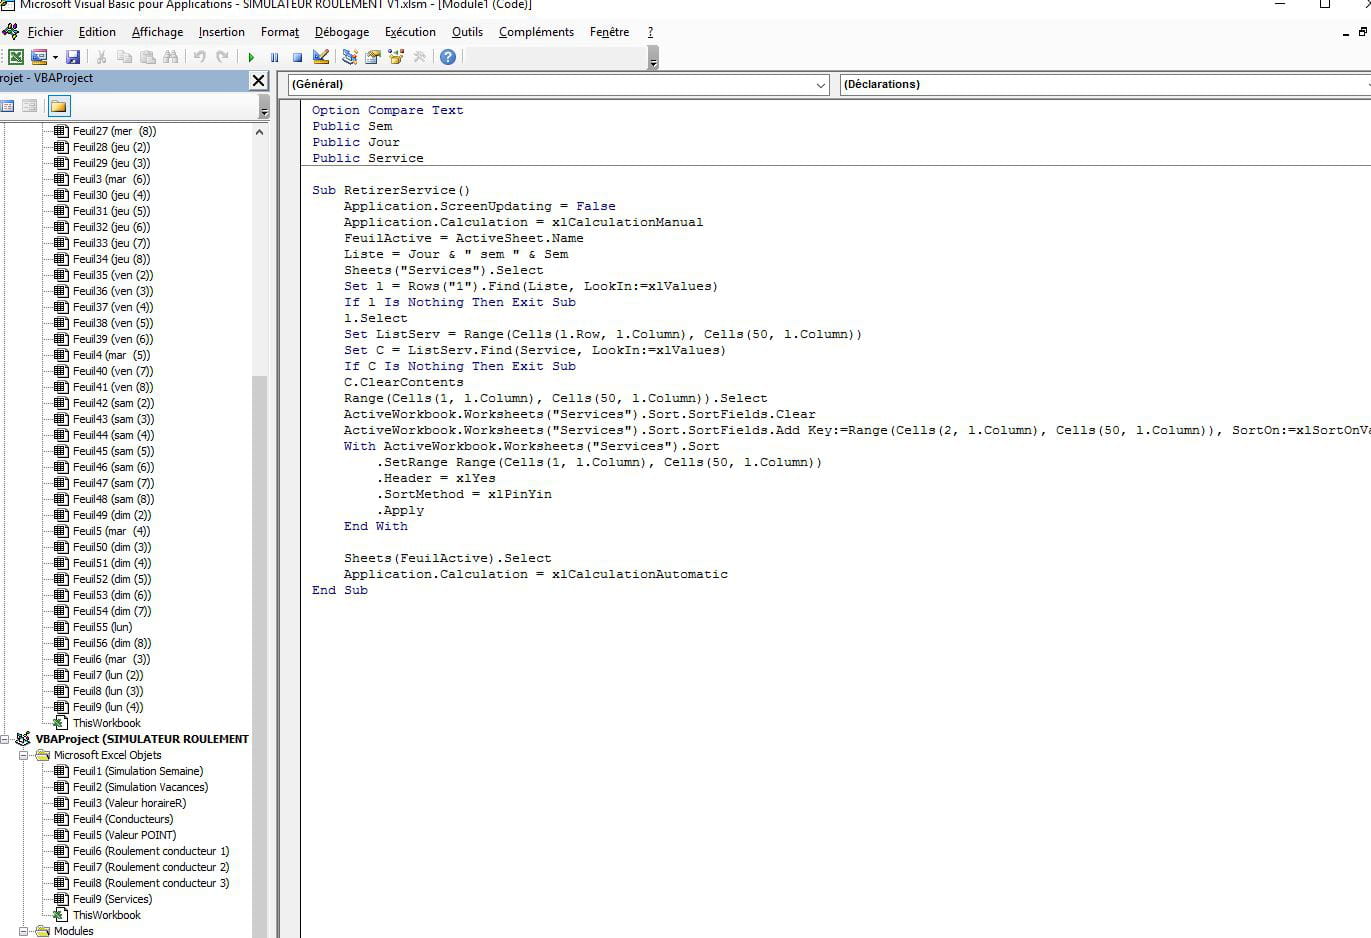The height and width of the screenshot is (938, 1371).
Task: Open the Edition menu
Action: click(97, 32)
